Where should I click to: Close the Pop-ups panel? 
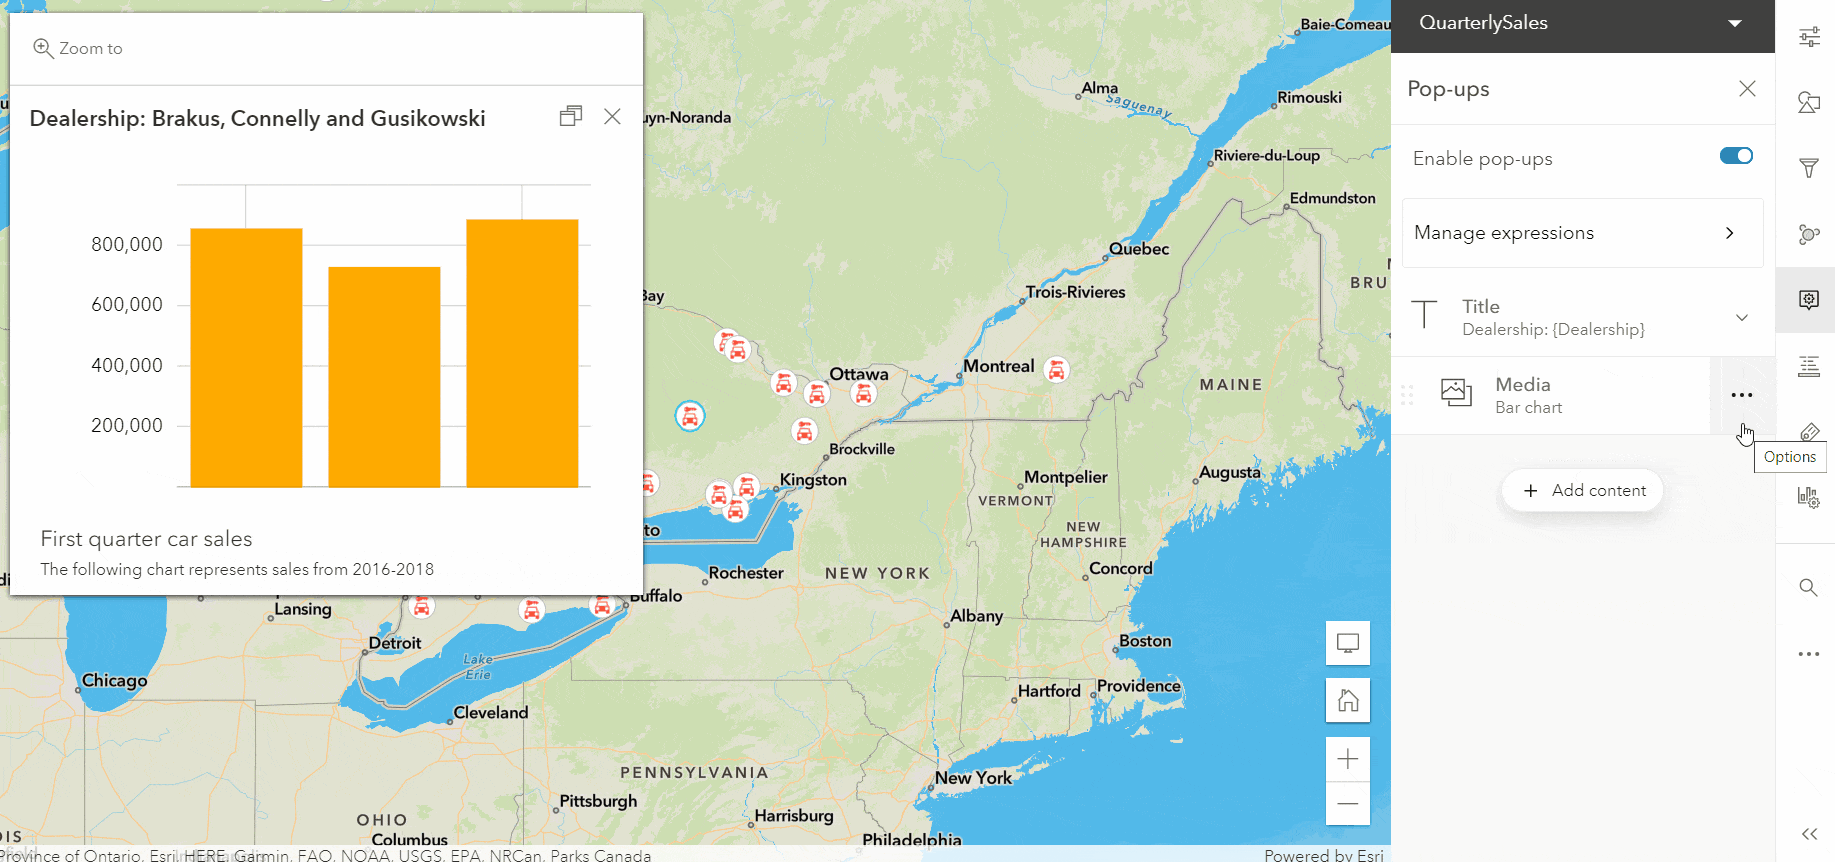click(x=1747, y=89)
